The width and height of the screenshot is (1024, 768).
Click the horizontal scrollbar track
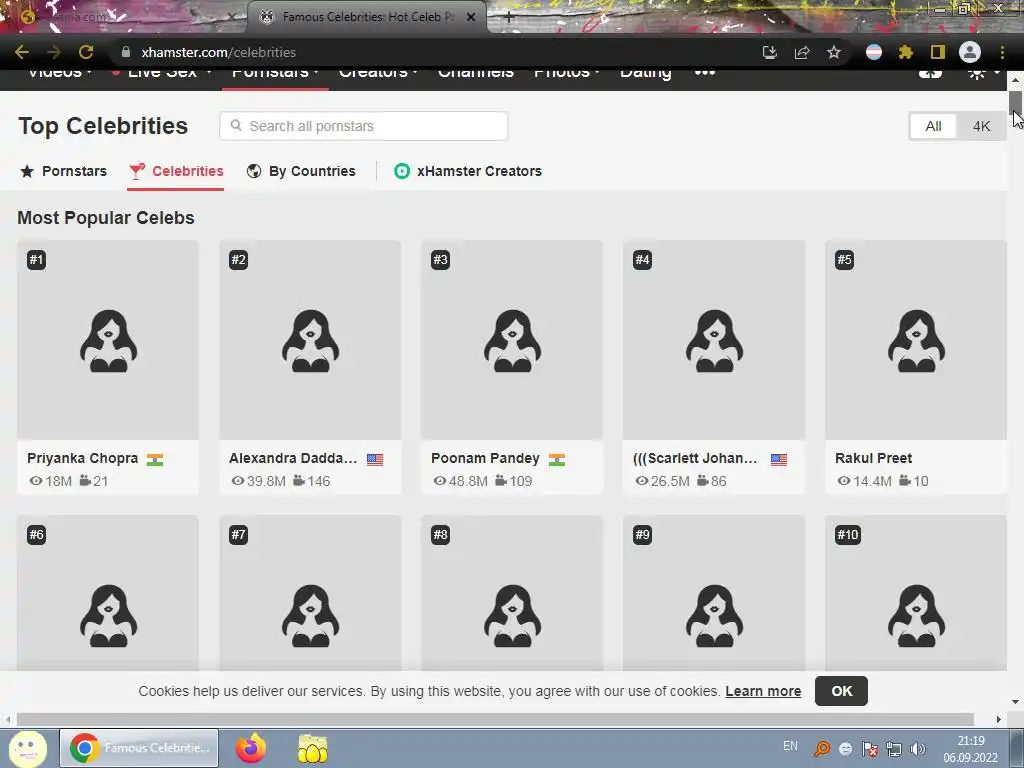click(x=495, y=720)
